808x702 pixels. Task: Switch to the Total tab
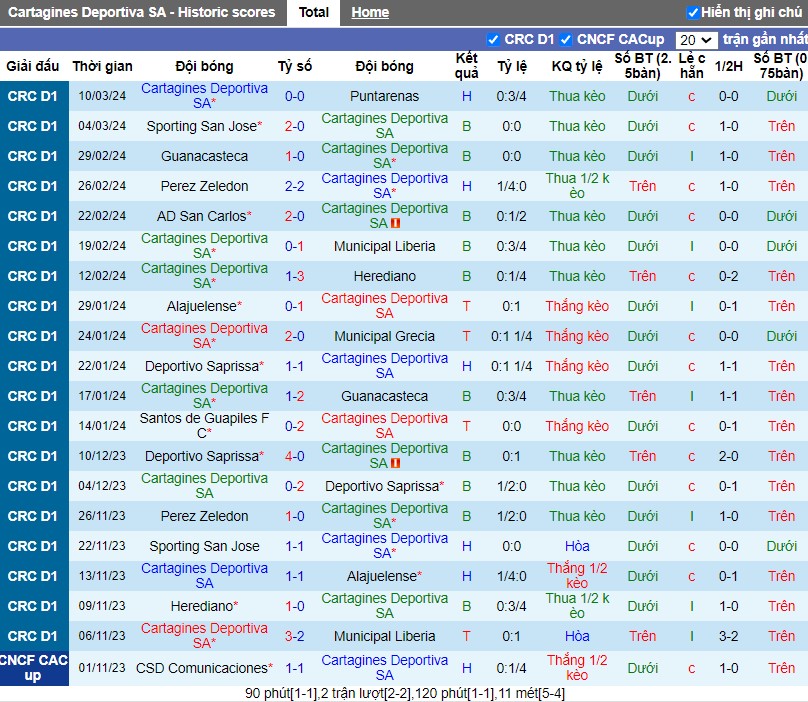(x=314, y=12)
